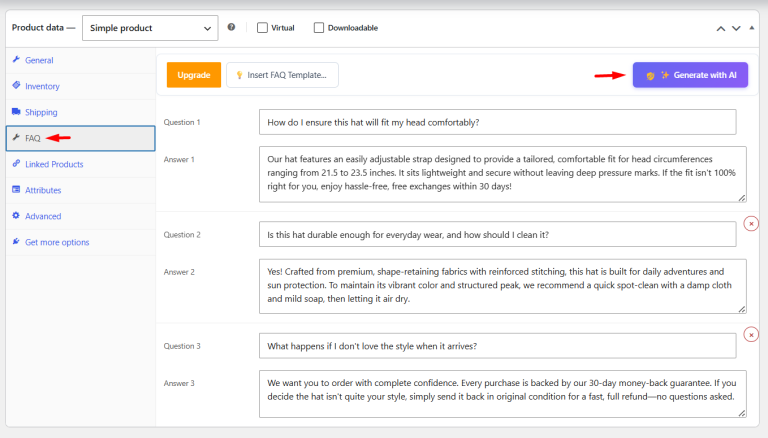Click the Attributes list icon
The height and width of the screenshot is (438, 768).
click(16, 190)
